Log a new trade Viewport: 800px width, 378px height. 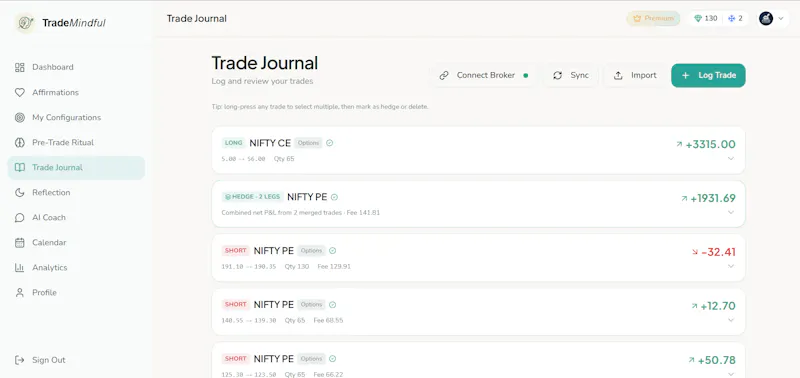(708, 75)
